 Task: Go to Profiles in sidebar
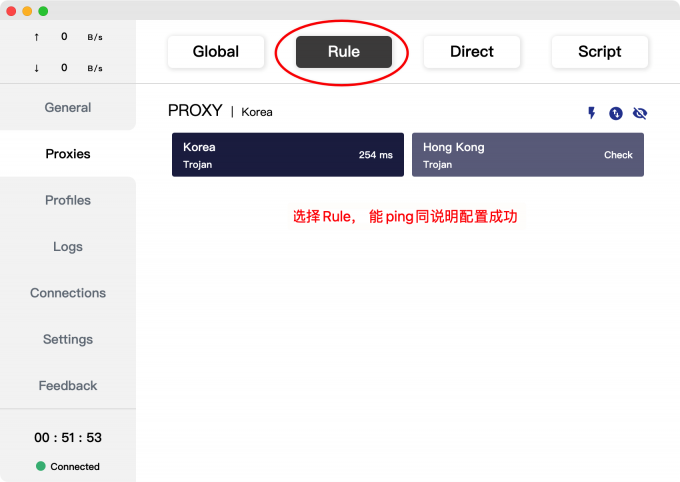(68, 200)
